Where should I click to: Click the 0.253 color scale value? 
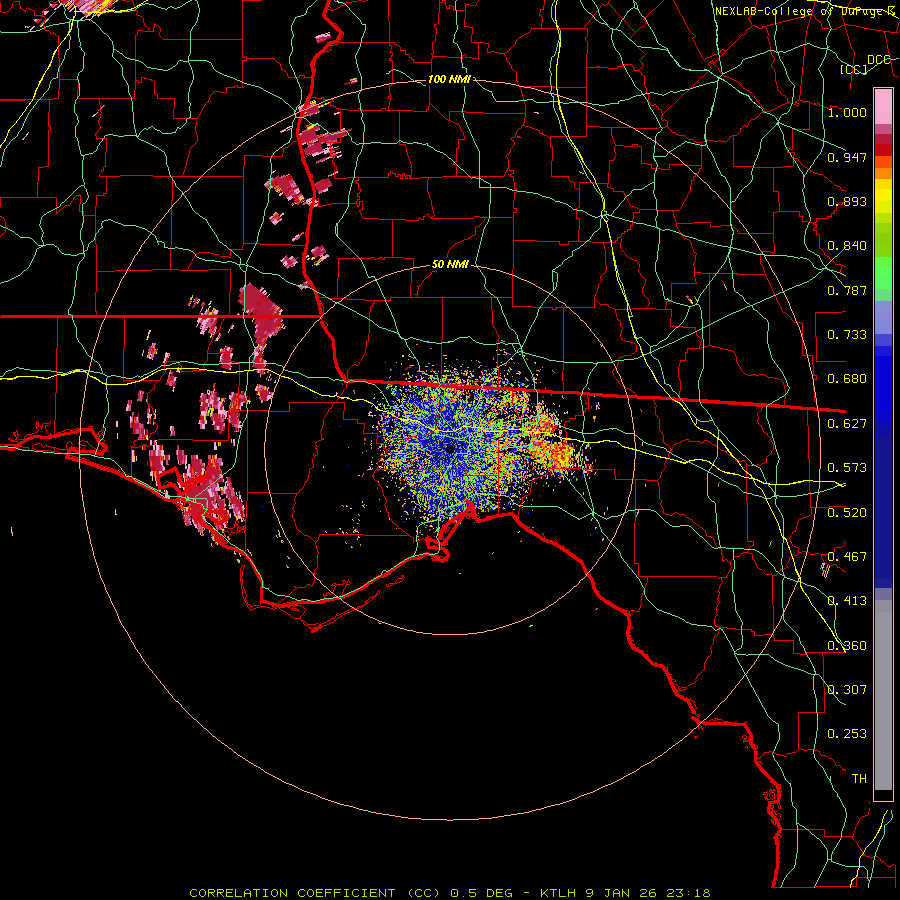click(847, 734)
